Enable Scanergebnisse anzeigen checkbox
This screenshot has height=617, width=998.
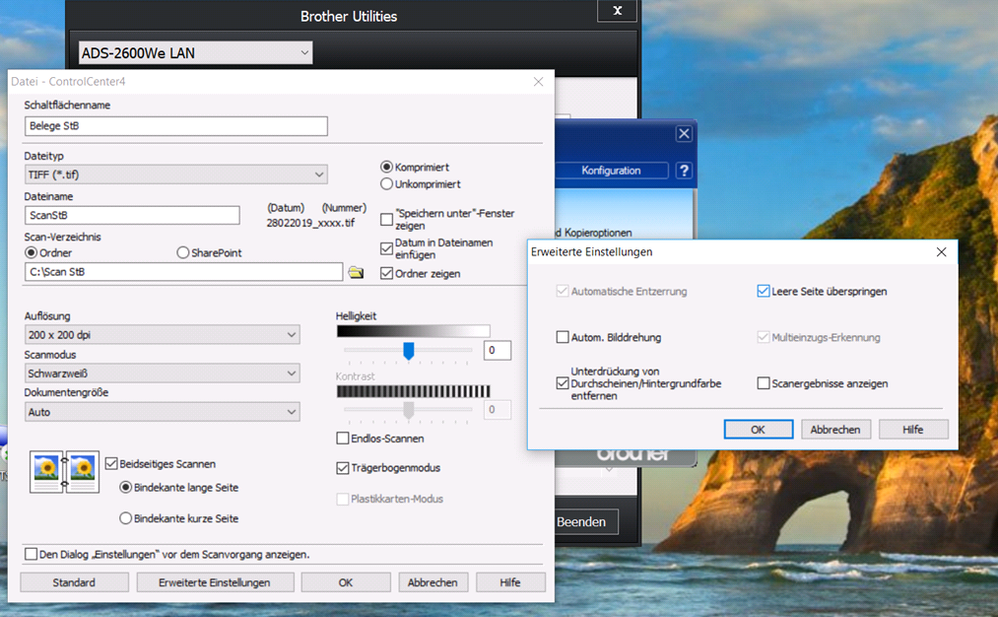763,383
